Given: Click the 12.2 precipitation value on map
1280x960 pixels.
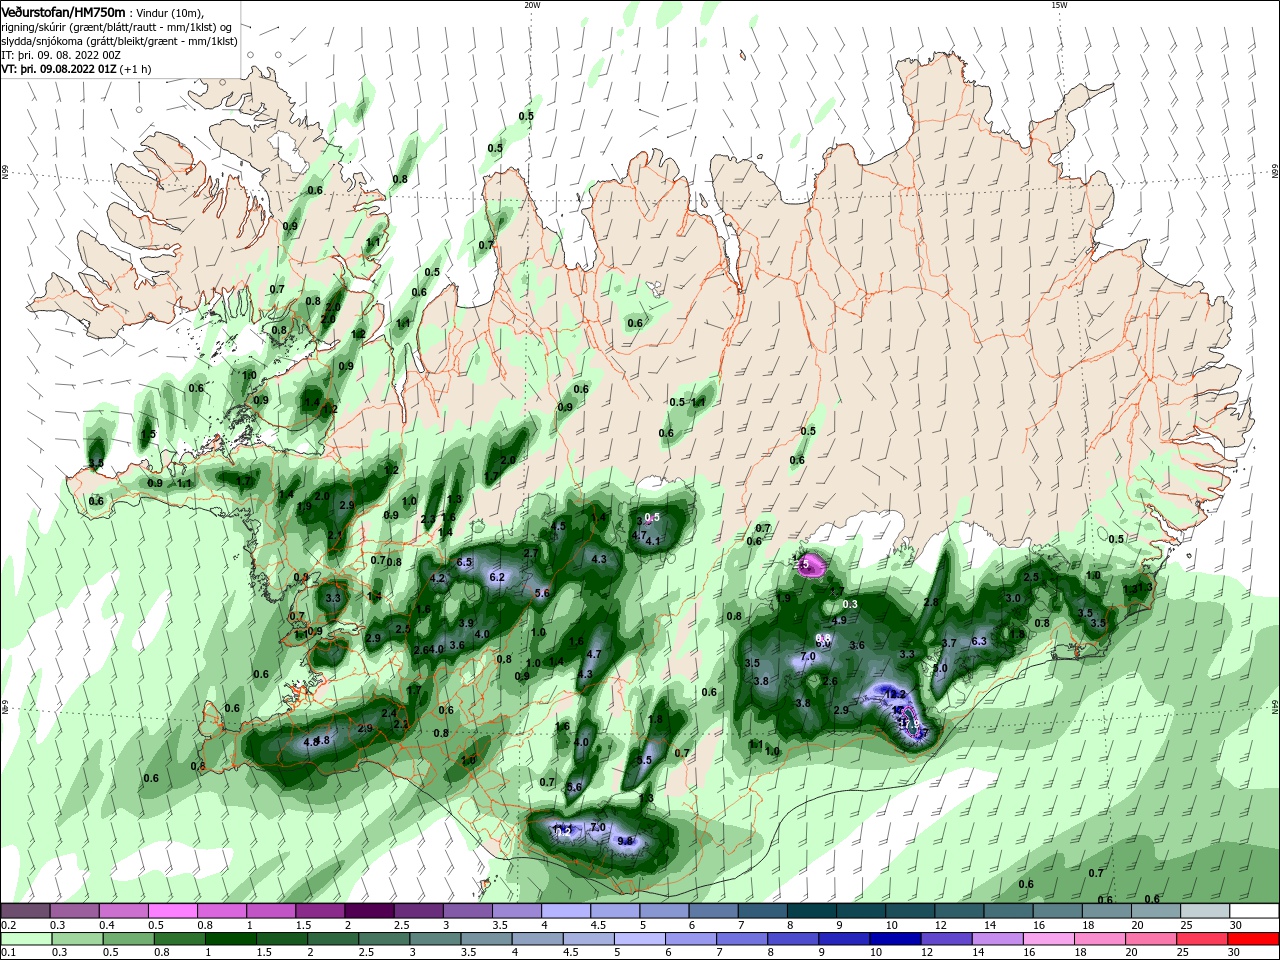Looking at the screenshot, I should (x=895, y=694).
